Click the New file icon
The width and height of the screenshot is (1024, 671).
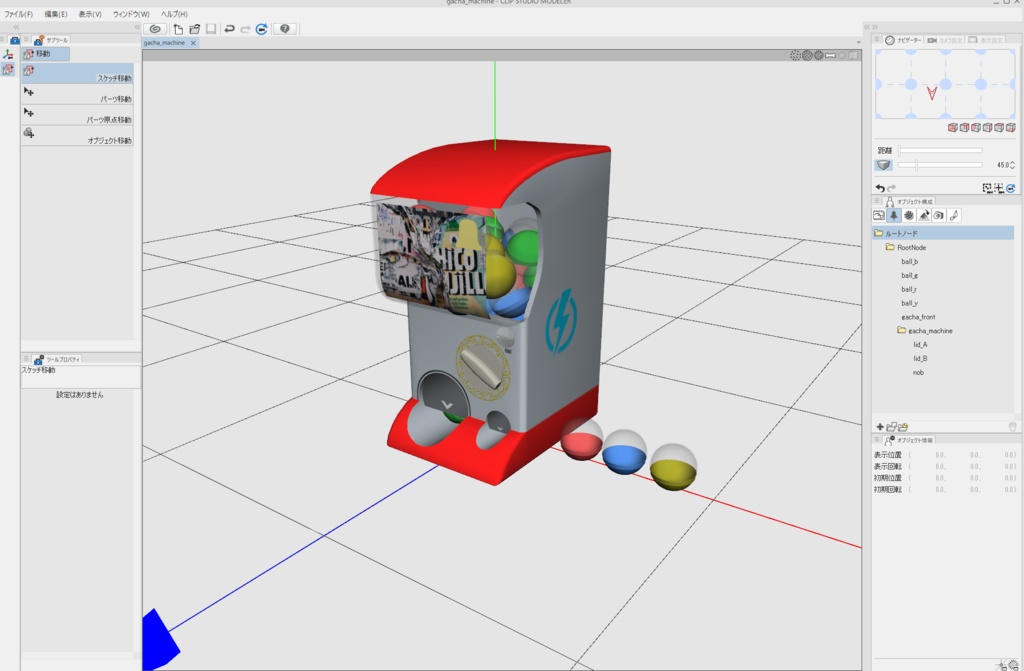178,29
